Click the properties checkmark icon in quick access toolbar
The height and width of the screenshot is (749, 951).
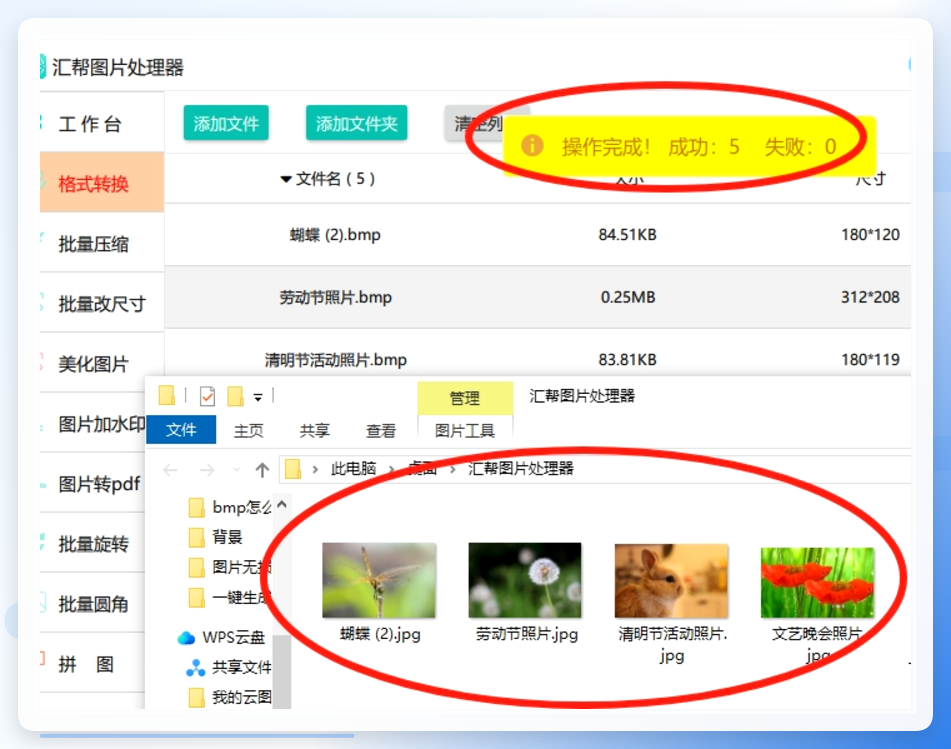tap(207, 396)
